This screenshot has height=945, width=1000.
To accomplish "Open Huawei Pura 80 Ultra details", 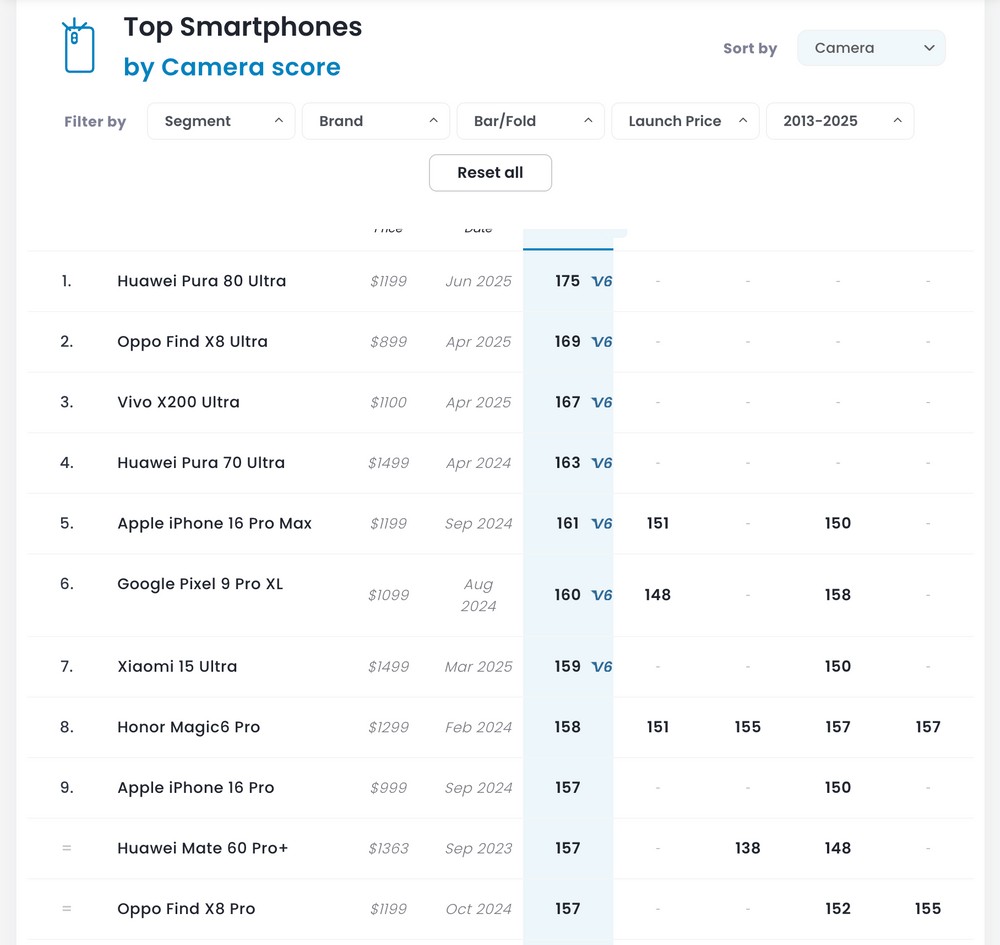I will pos(202,281).
